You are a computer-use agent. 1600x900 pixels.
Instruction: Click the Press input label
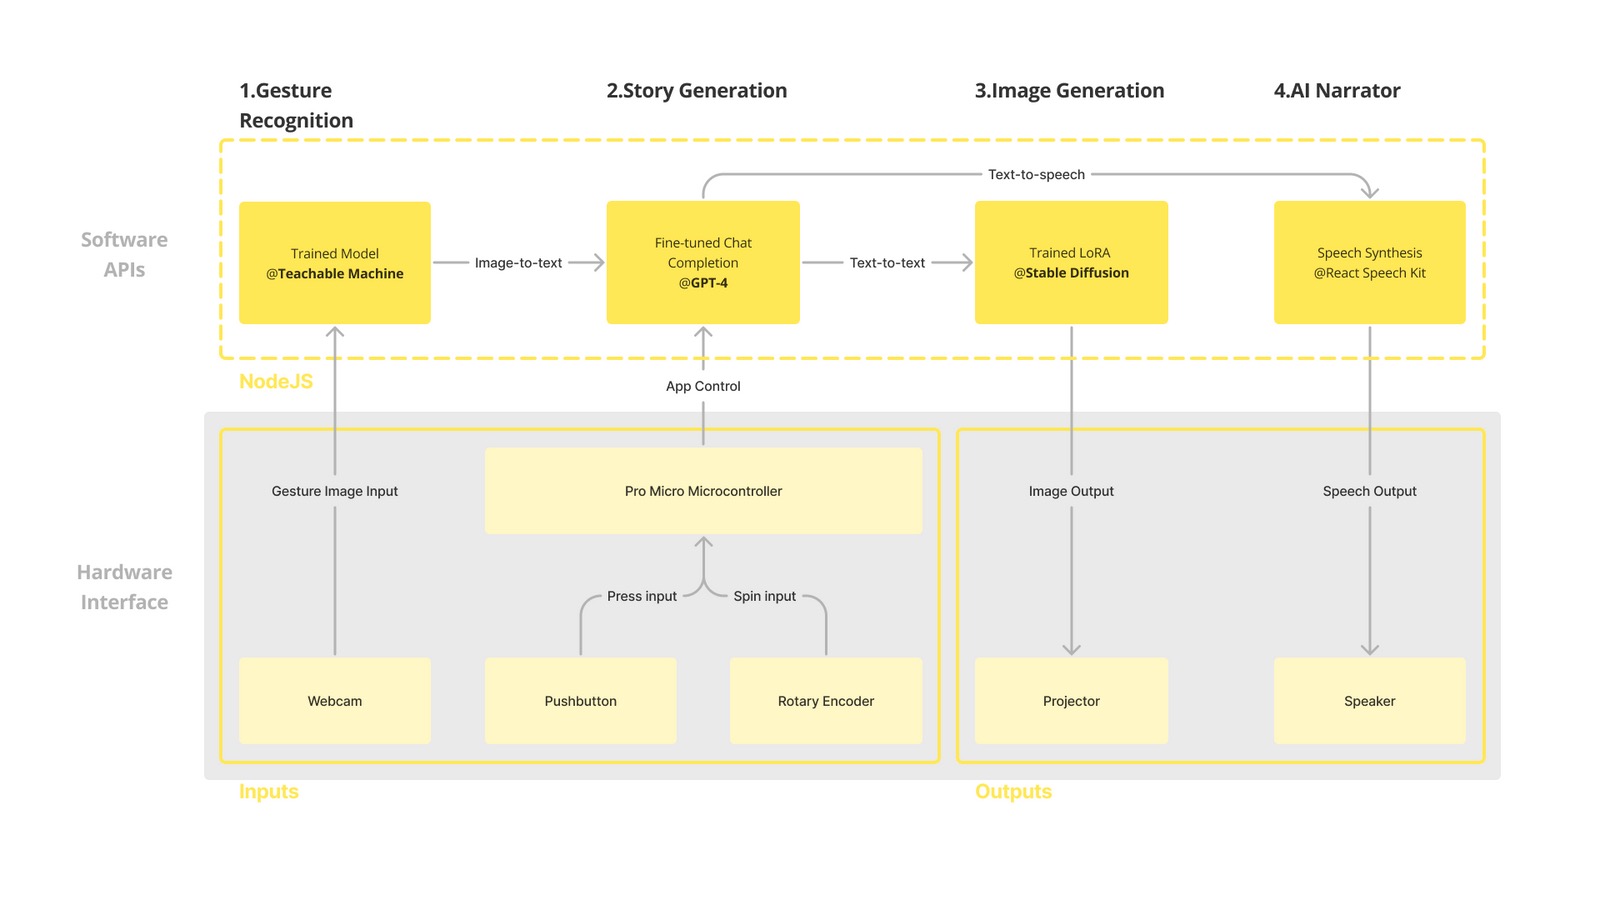coord(642,596)
